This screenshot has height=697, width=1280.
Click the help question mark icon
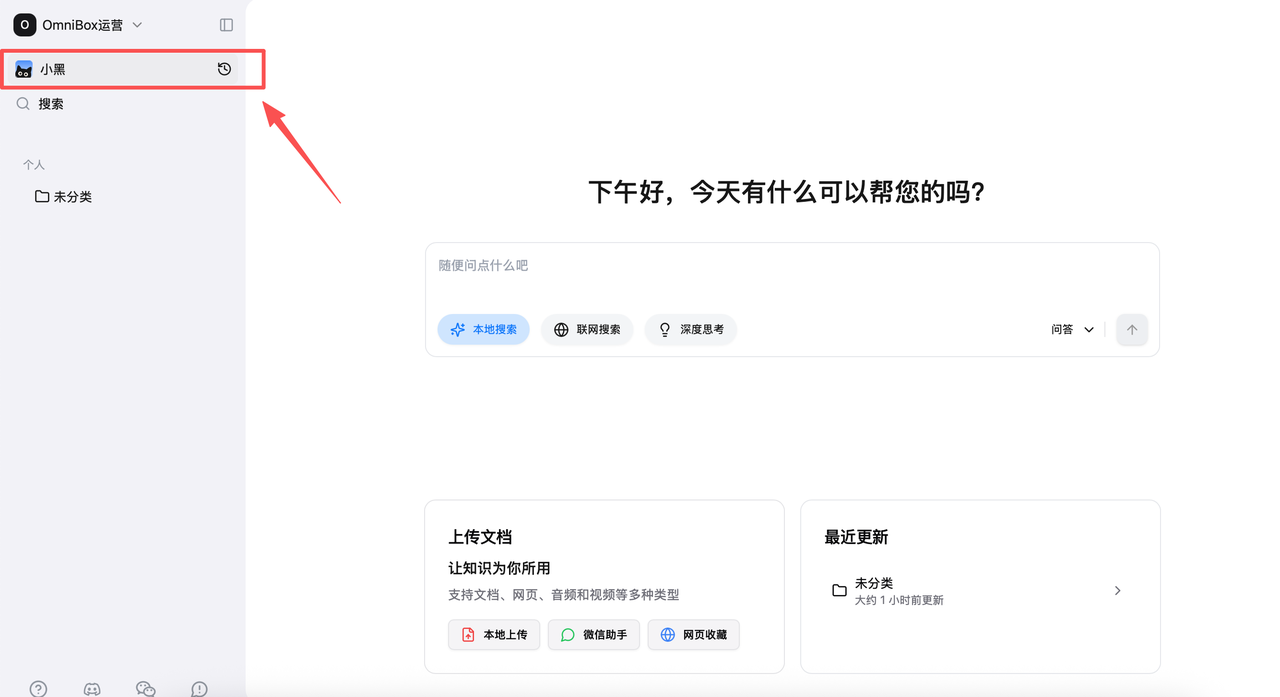coord(38,688)
